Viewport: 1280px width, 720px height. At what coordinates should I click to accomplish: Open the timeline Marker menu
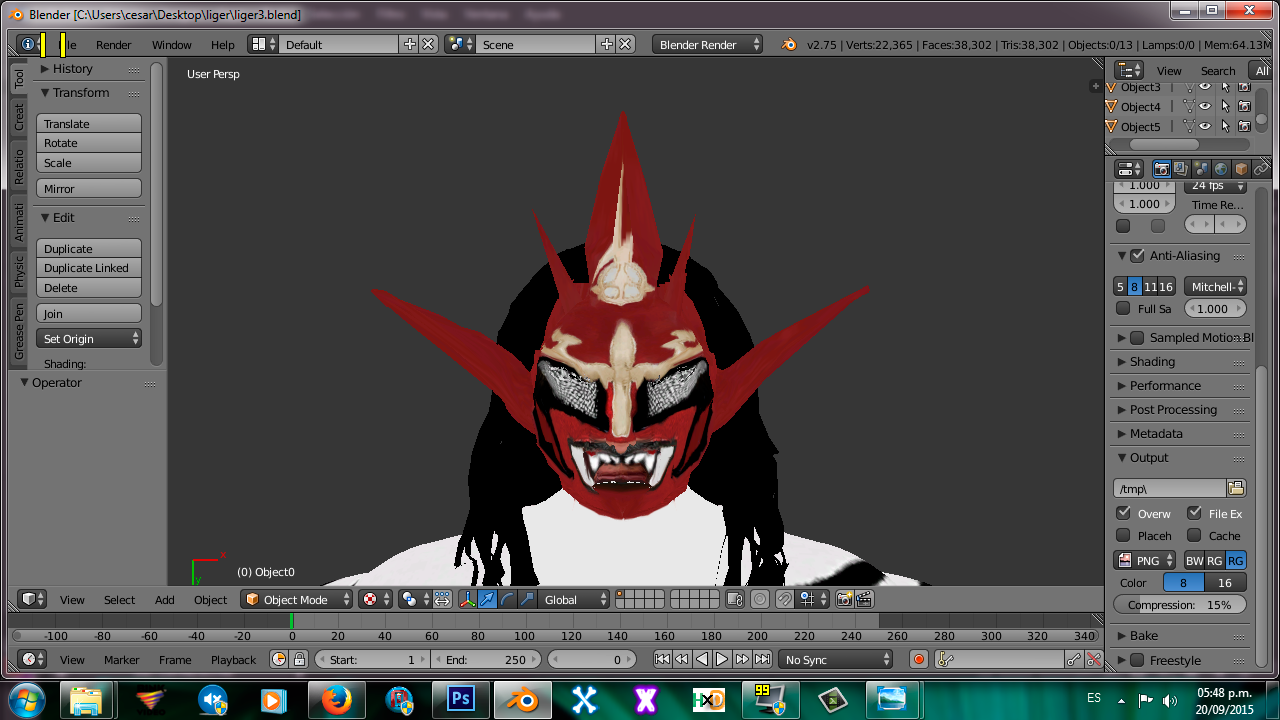point(122,659)
